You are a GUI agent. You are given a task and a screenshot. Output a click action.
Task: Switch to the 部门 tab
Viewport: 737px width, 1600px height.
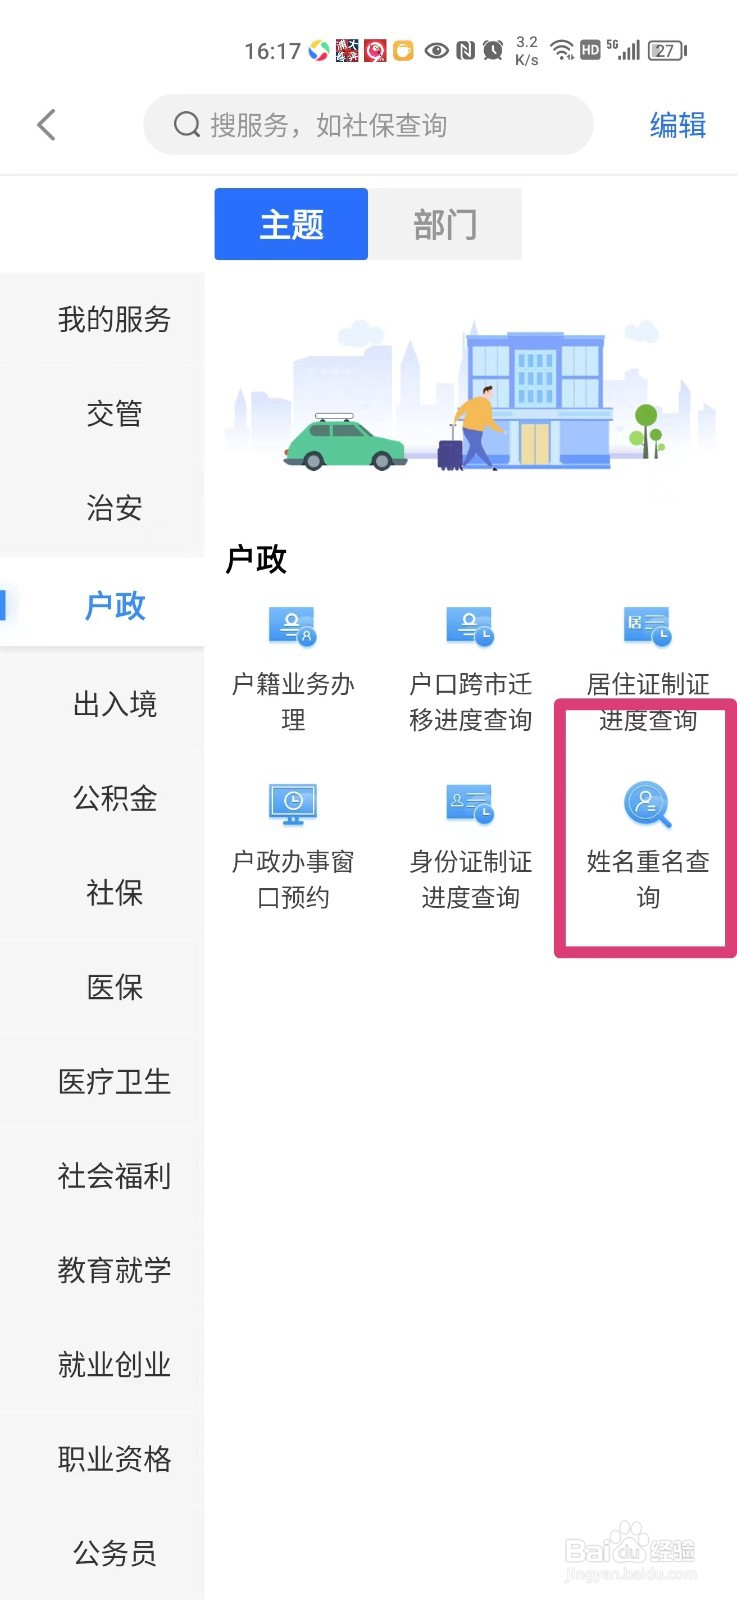[x=446, y=224]
